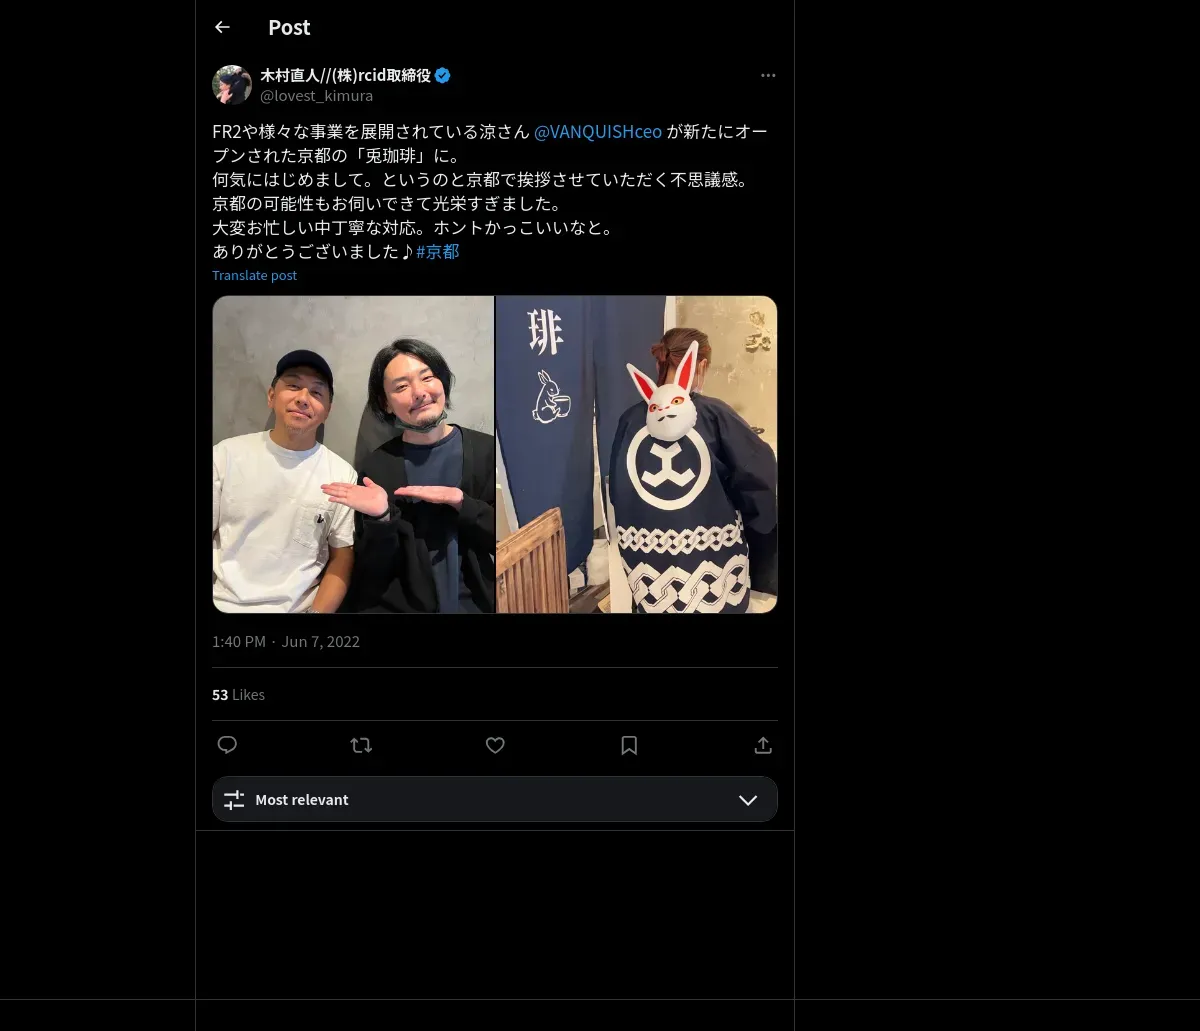1200x1031 pixels.
Task: Expand the Most relevant chevron
Action: point(748,800)
